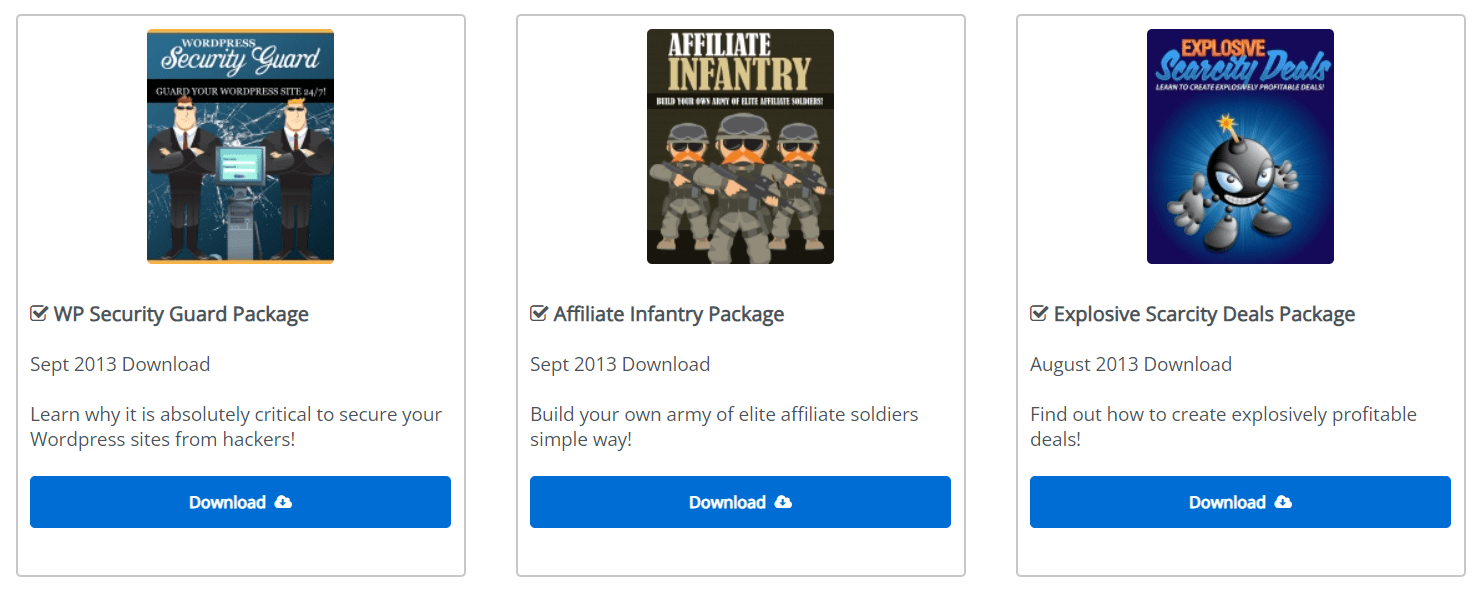Select the Explosive Scarcity Deals Package title
This screenshot has height=596, width=1483.
tap(1204, 314)
